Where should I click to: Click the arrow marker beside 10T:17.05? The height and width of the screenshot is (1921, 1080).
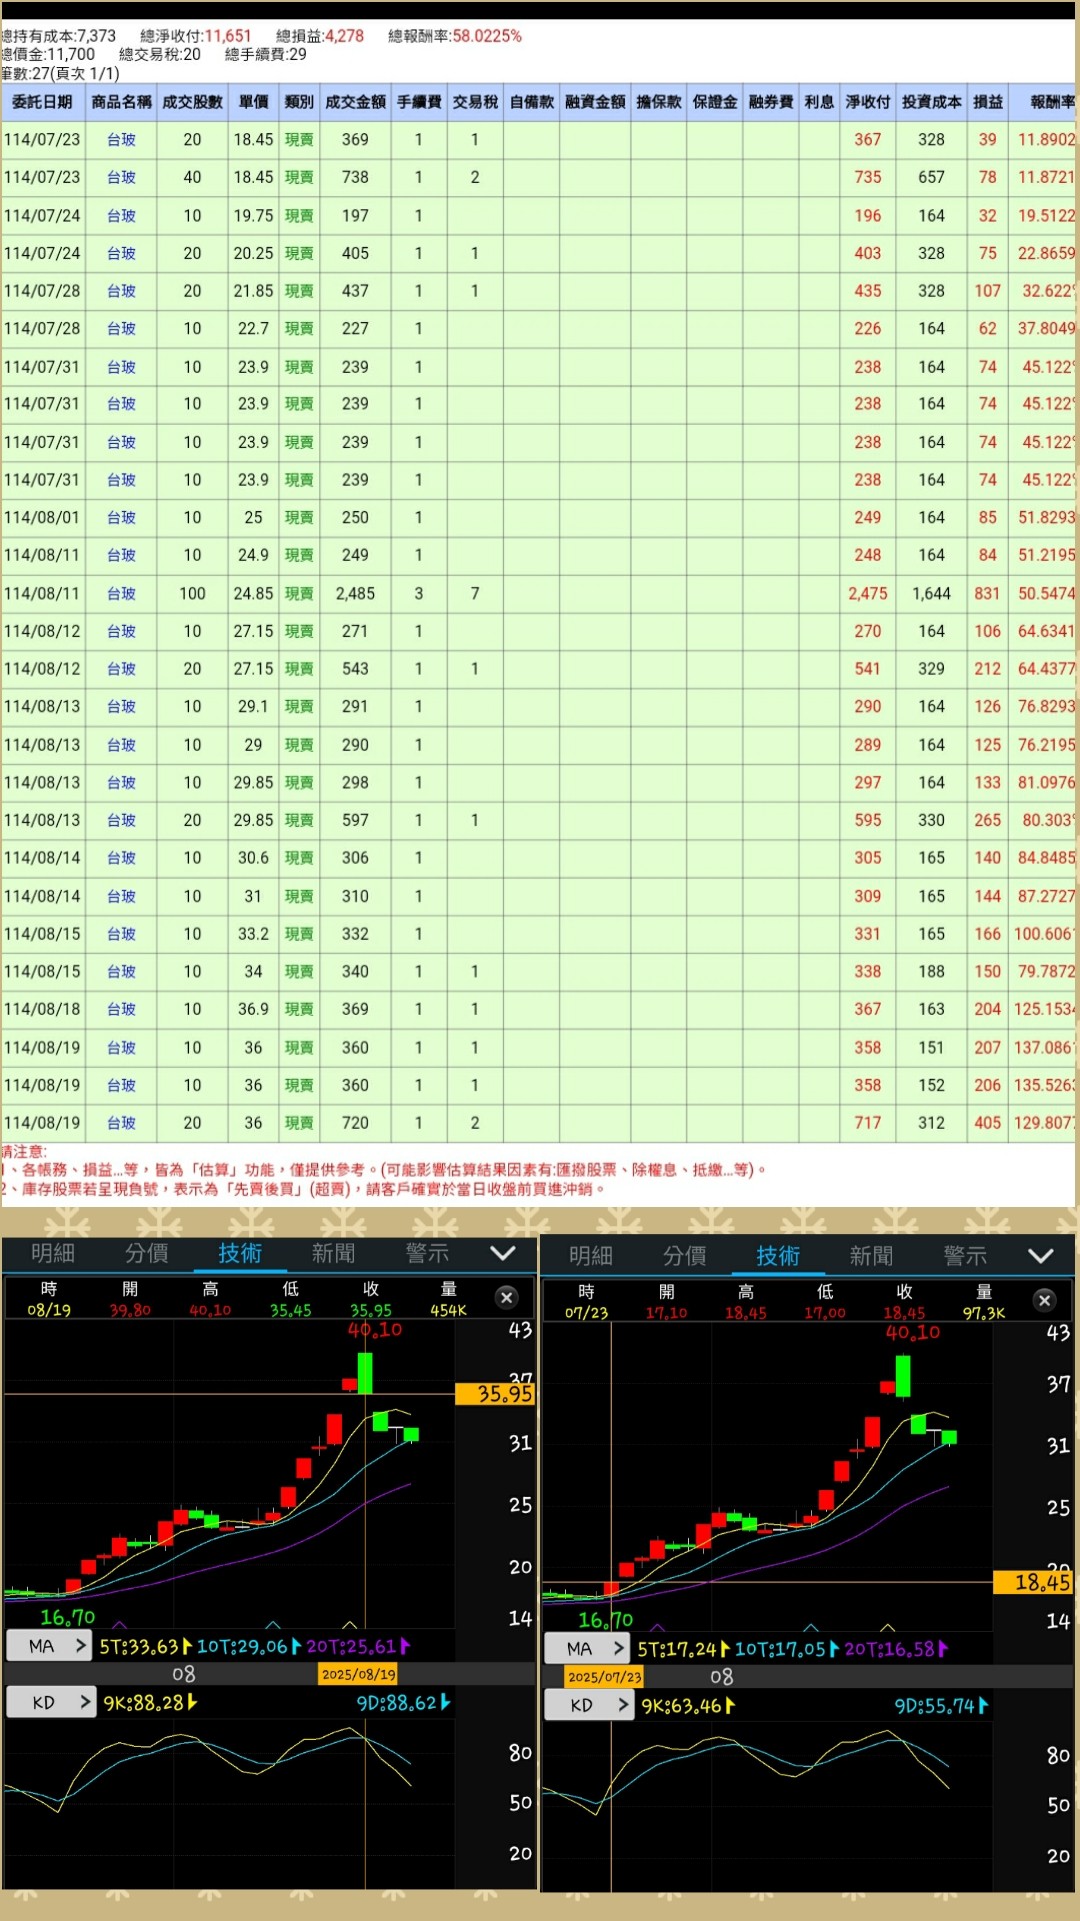point(834,1648)
